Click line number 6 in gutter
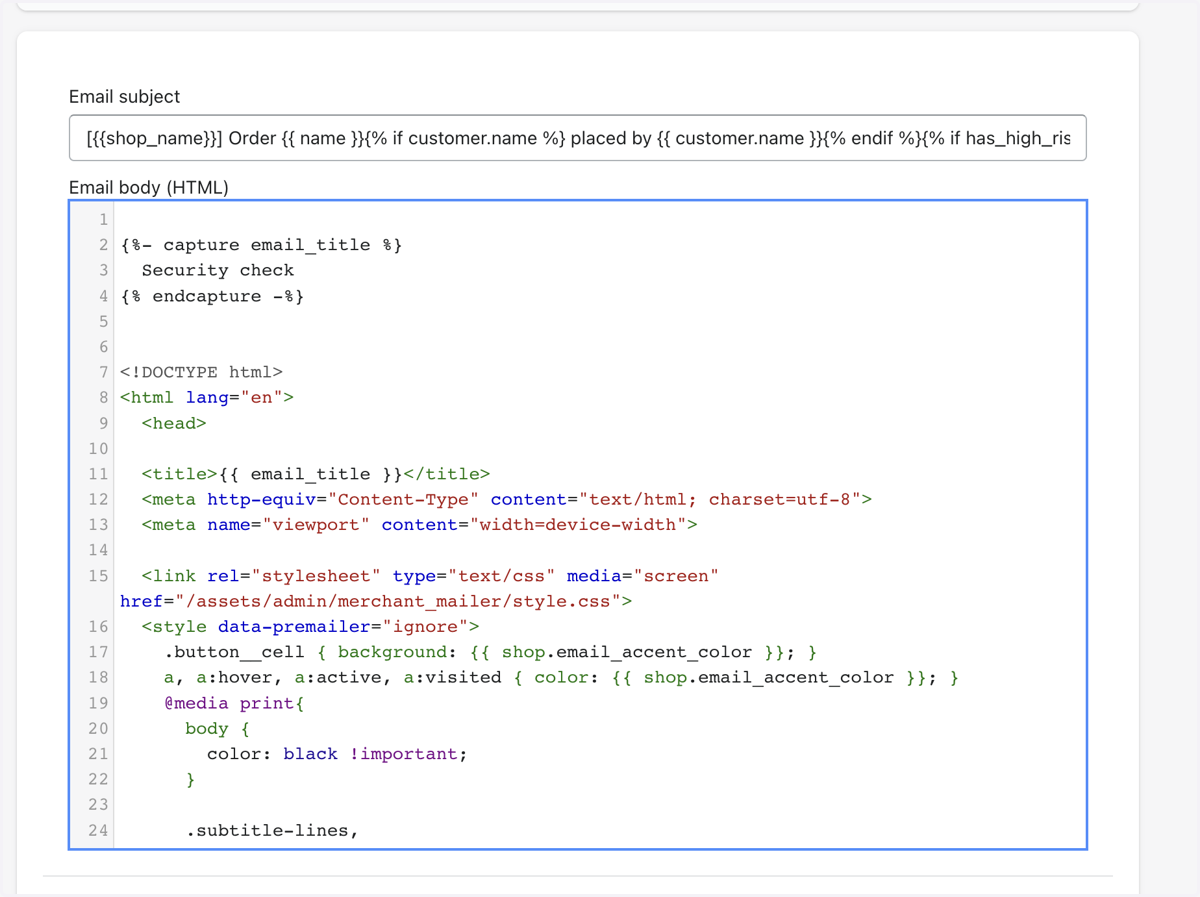Viewport: 1200px width, 897px height. tap(103, 347)
